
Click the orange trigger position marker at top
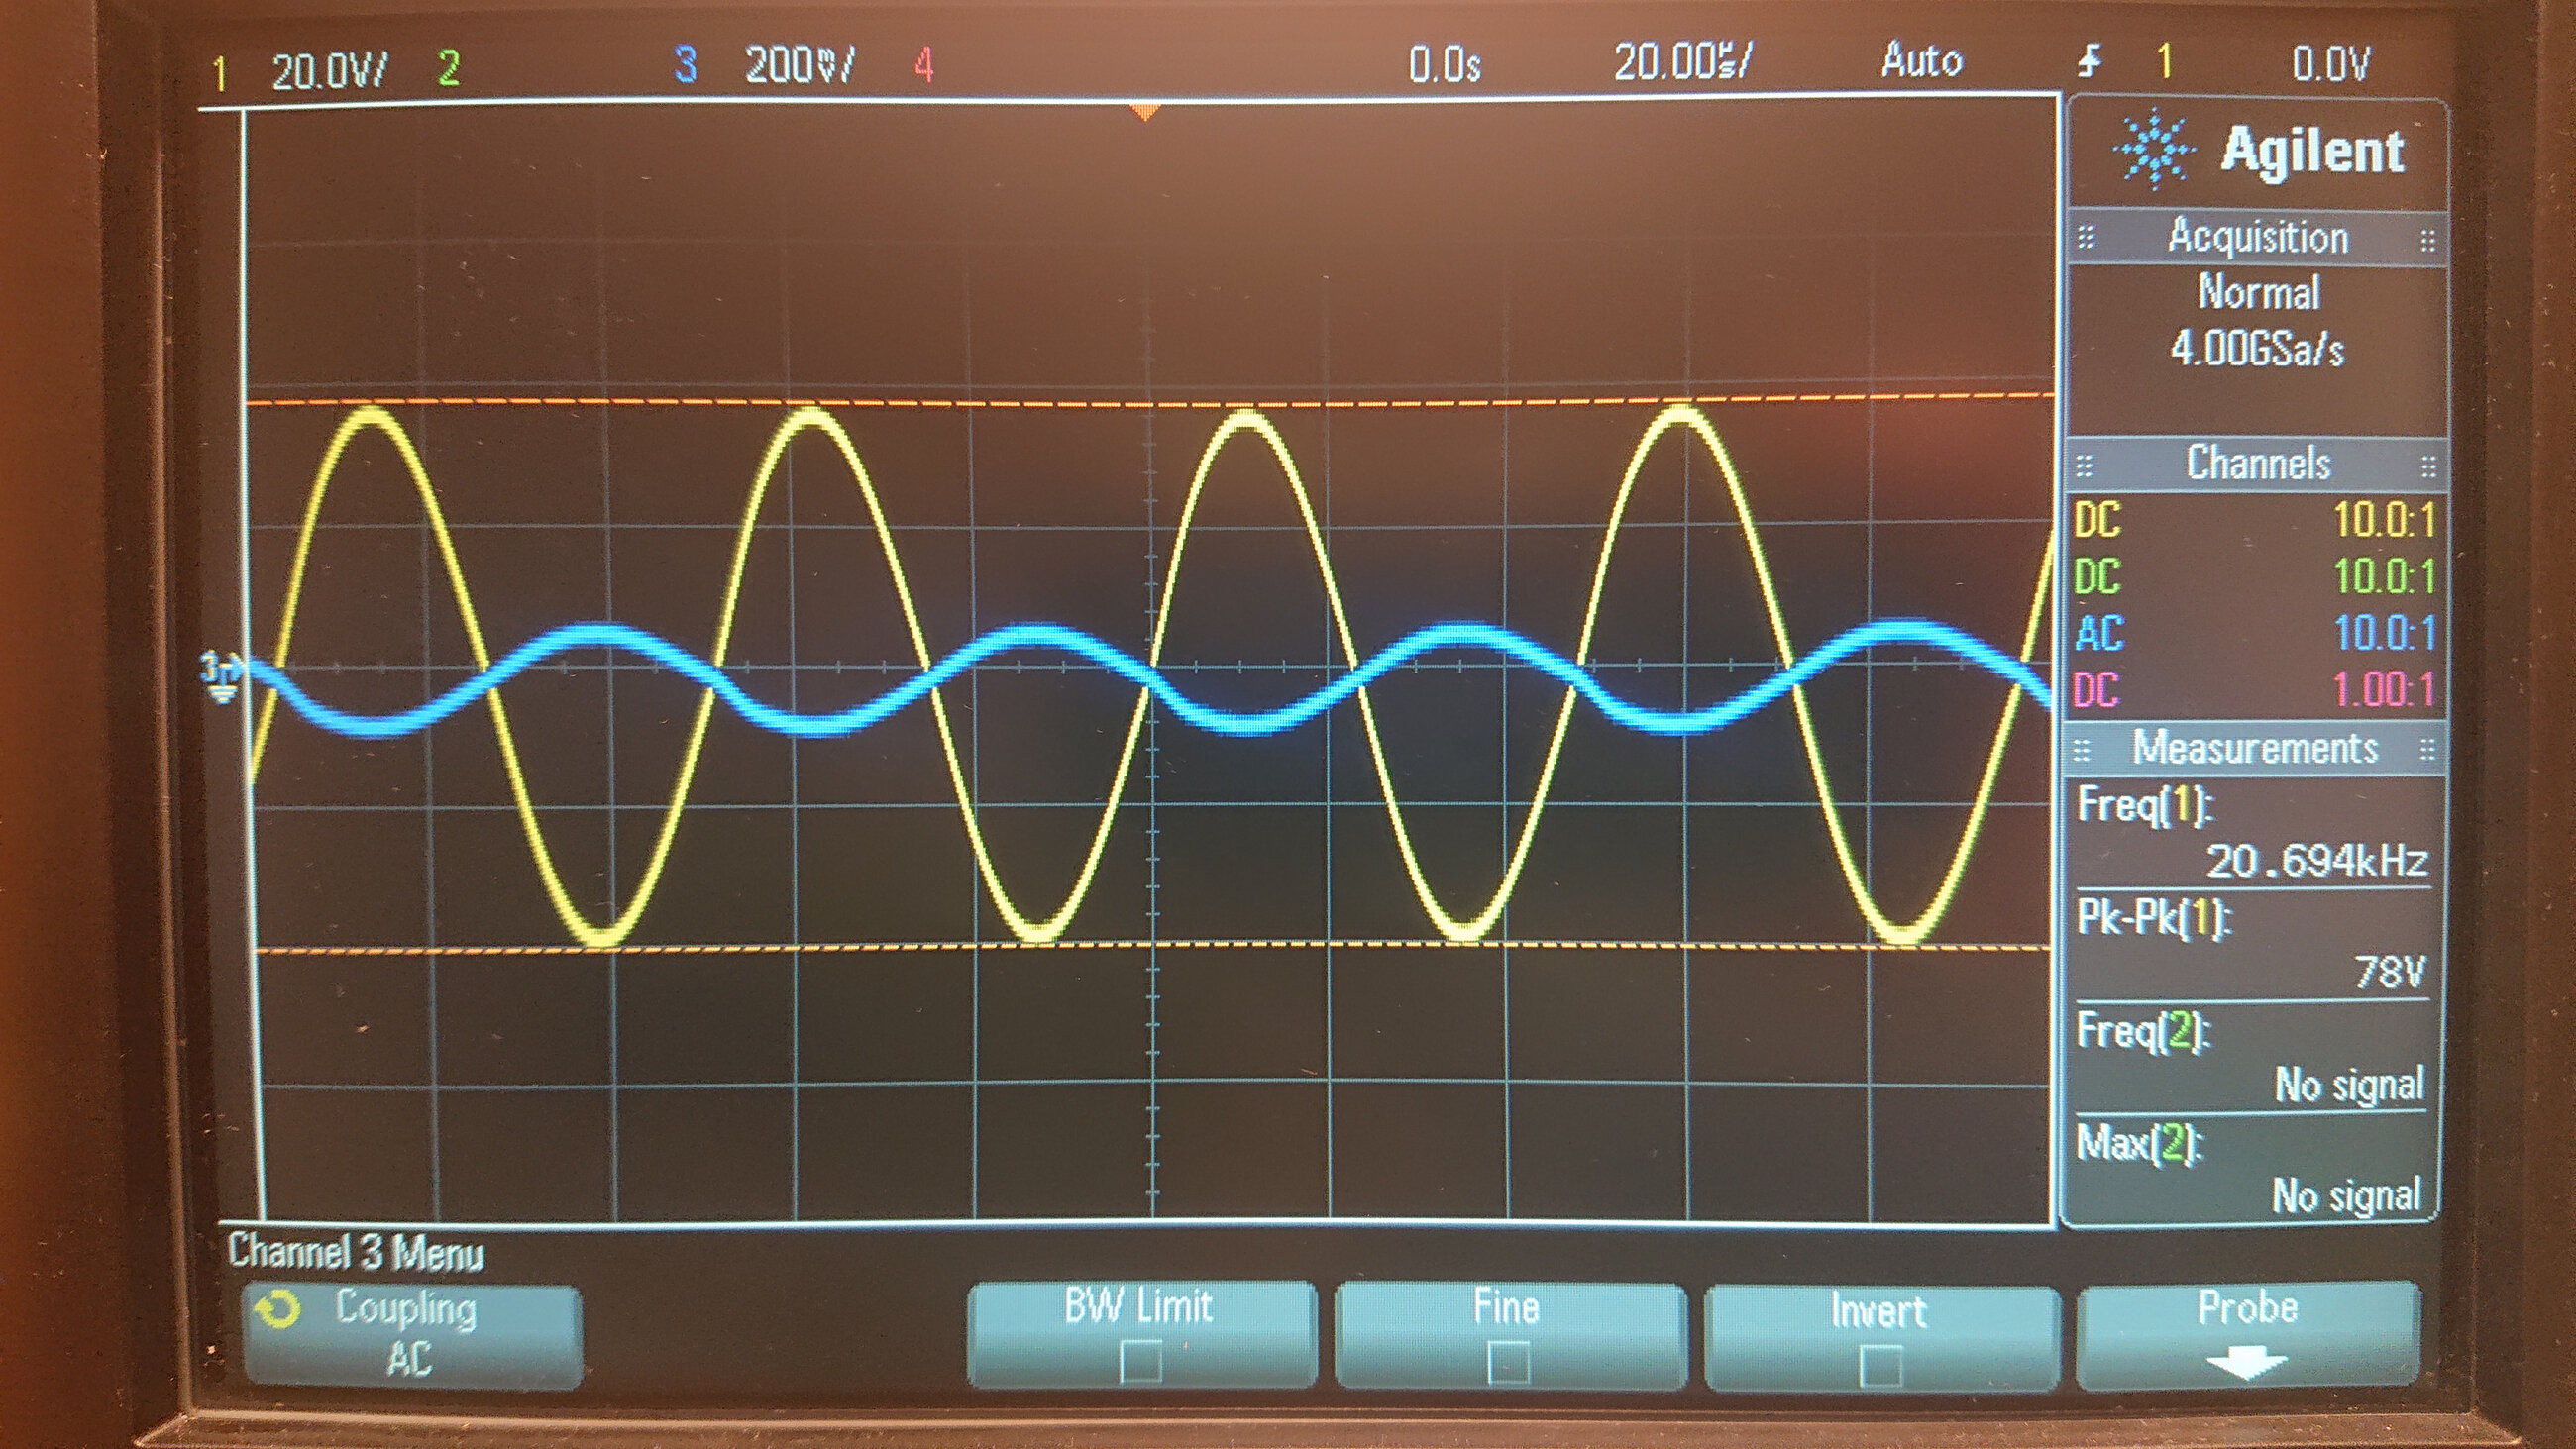(x=1147, y=111)
